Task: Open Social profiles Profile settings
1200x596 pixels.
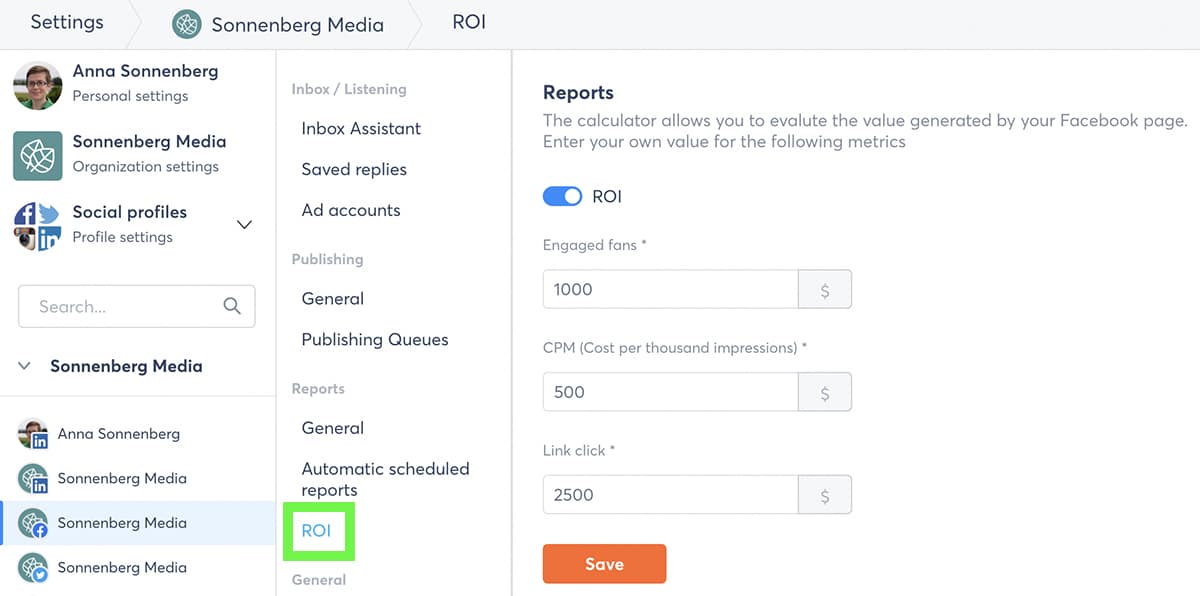Action: pyautogui.click(x=130, y=225)
